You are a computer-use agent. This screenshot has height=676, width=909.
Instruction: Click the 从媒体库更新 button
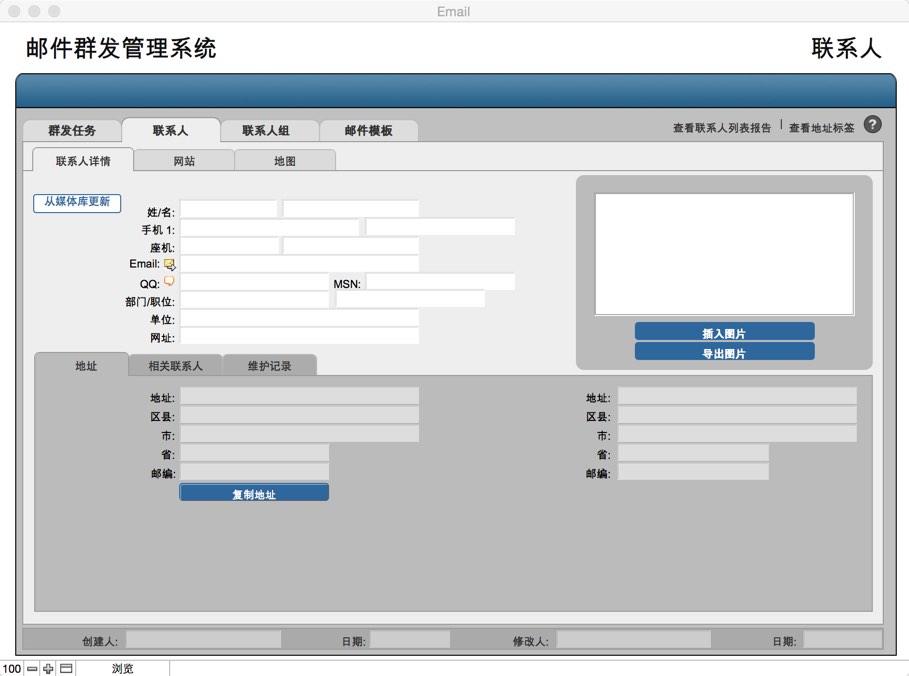click(77, 202)
